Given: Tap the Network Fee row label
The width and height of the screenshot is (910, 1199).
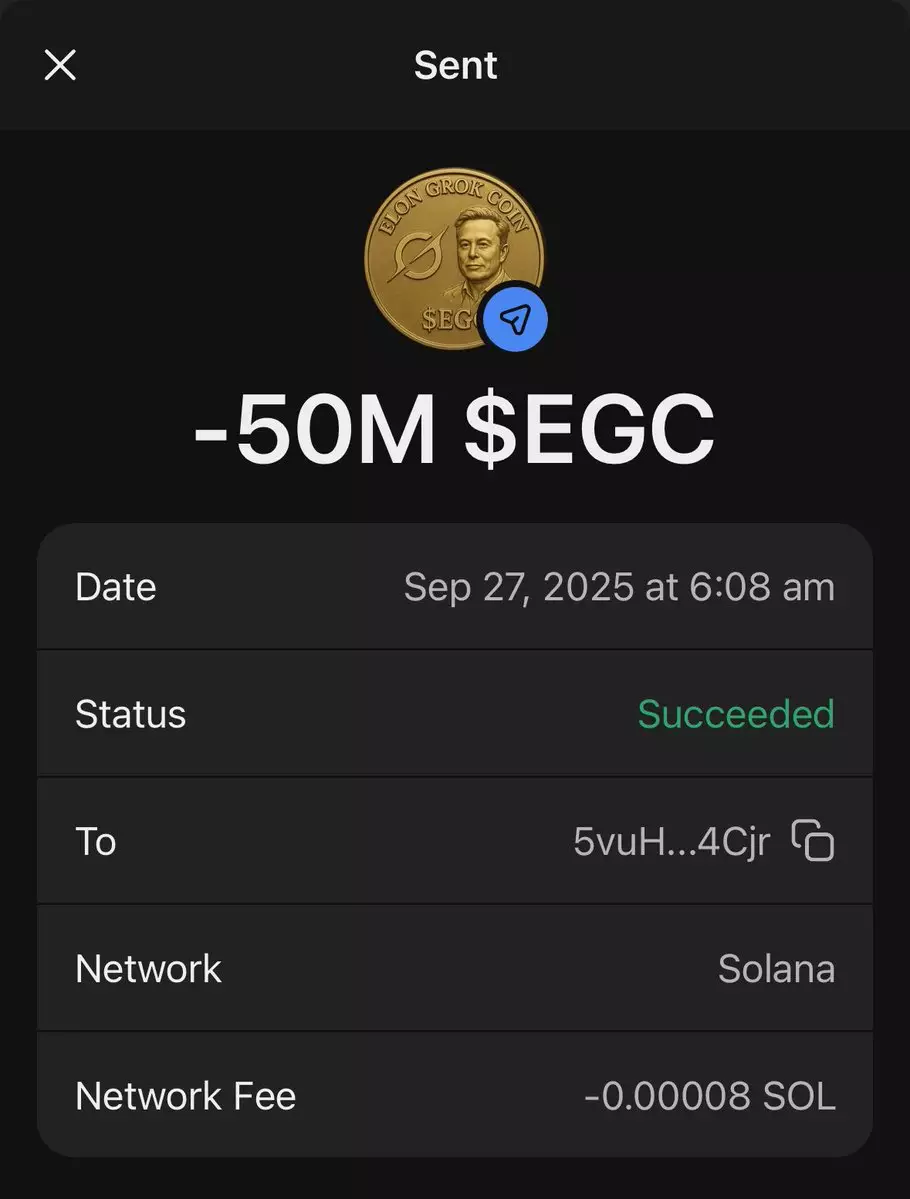Looking at the screenshot, I should [x=185, y=1096].
